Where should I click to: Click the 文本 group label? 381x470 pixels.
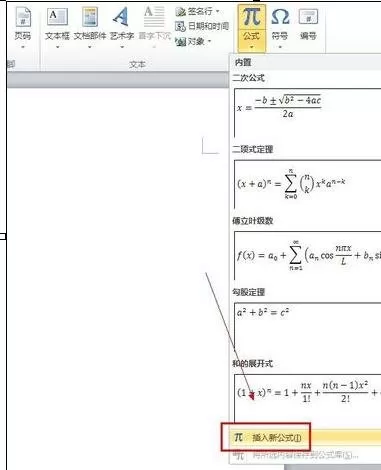tap(137, 64)
